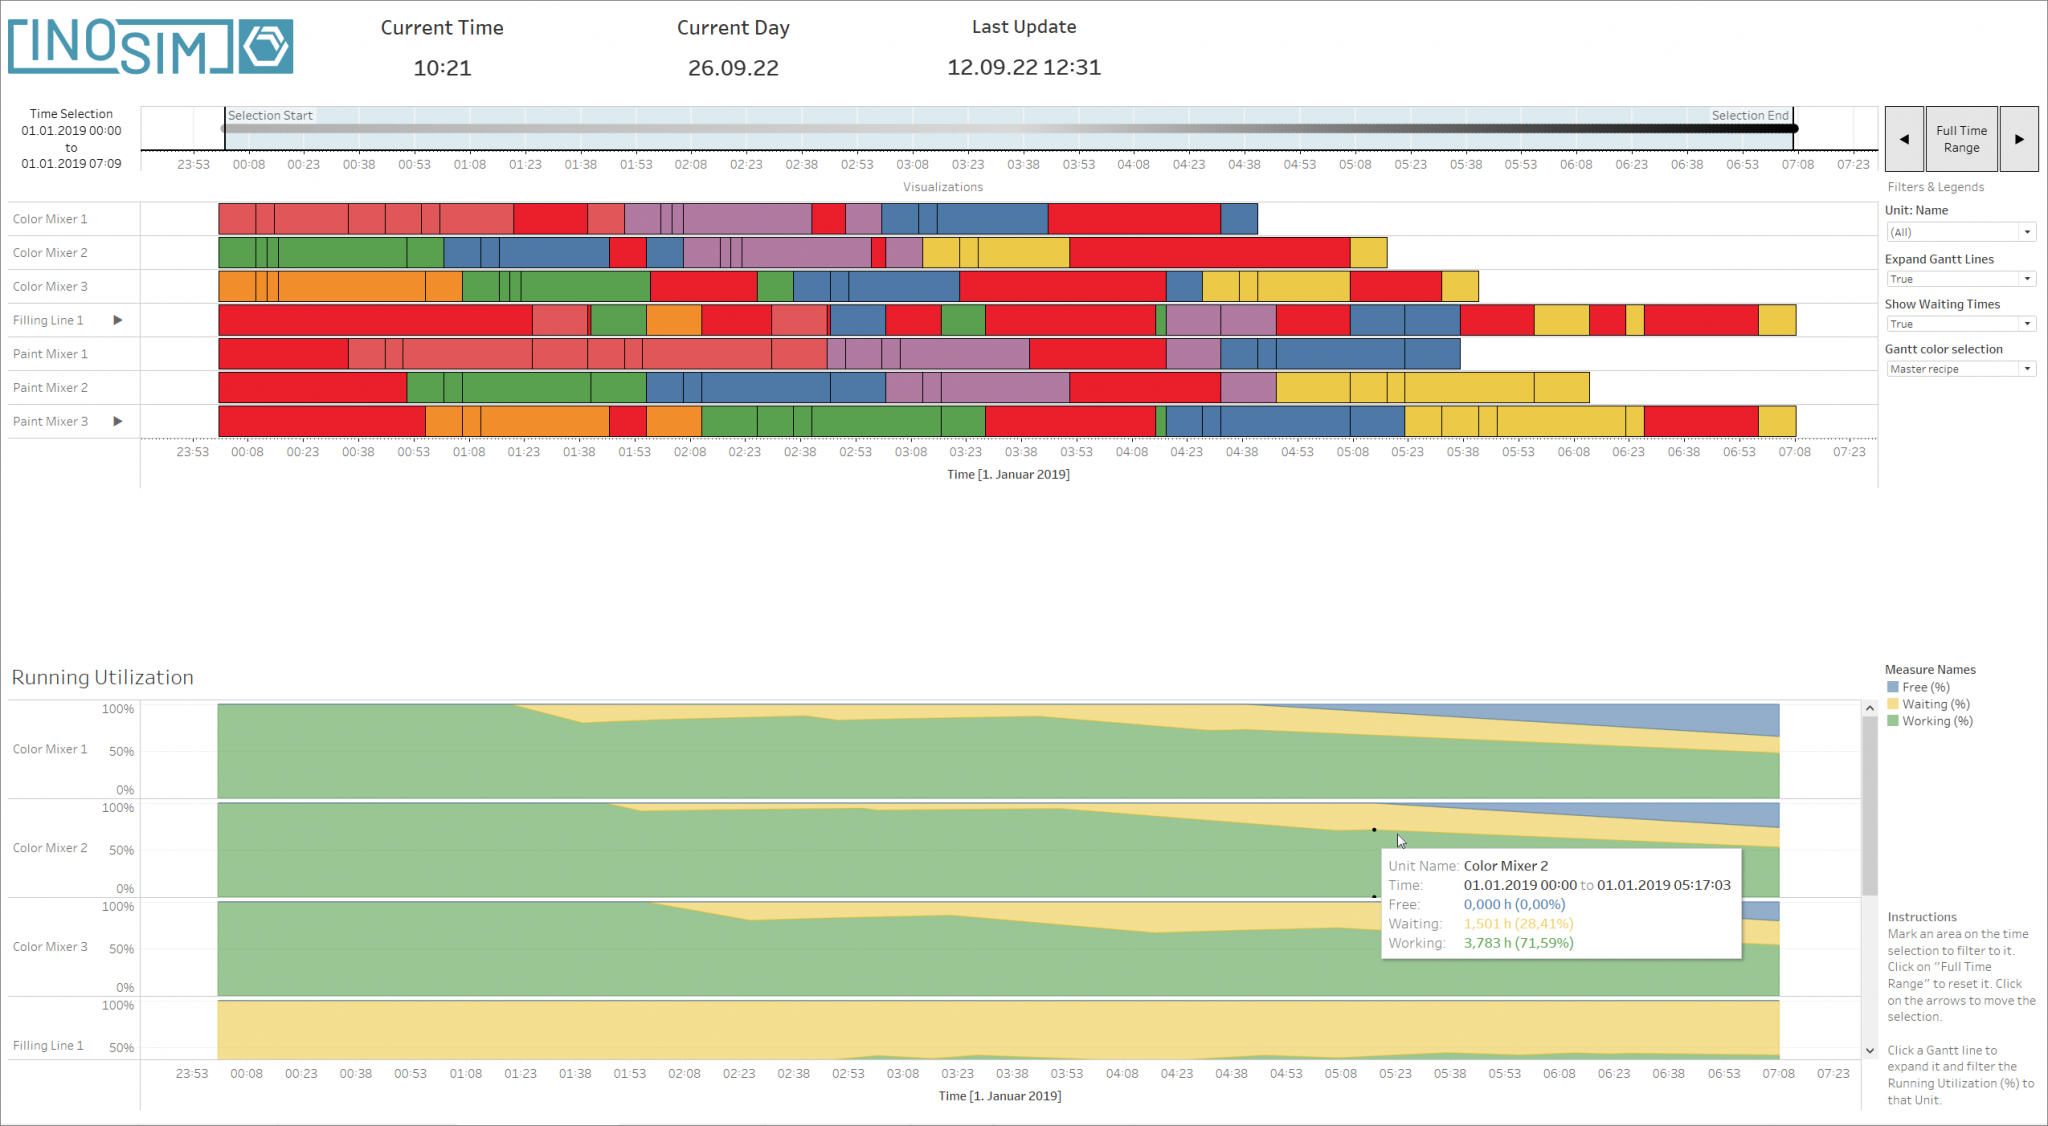Click the last yellow bar in Color Mixer 2 Gantt row
The image size is (2048, 1126).
(x=1368, y=253)
